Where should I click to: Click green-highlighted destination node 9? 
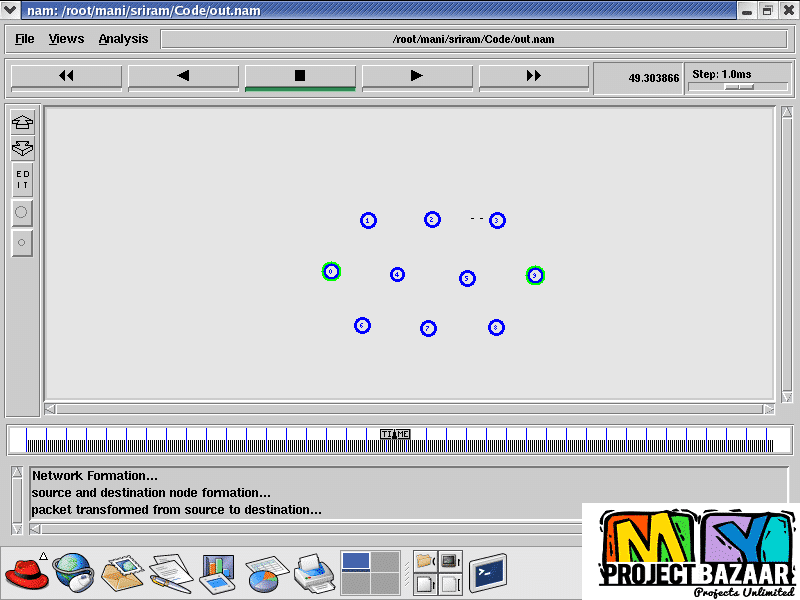(535, 275)
